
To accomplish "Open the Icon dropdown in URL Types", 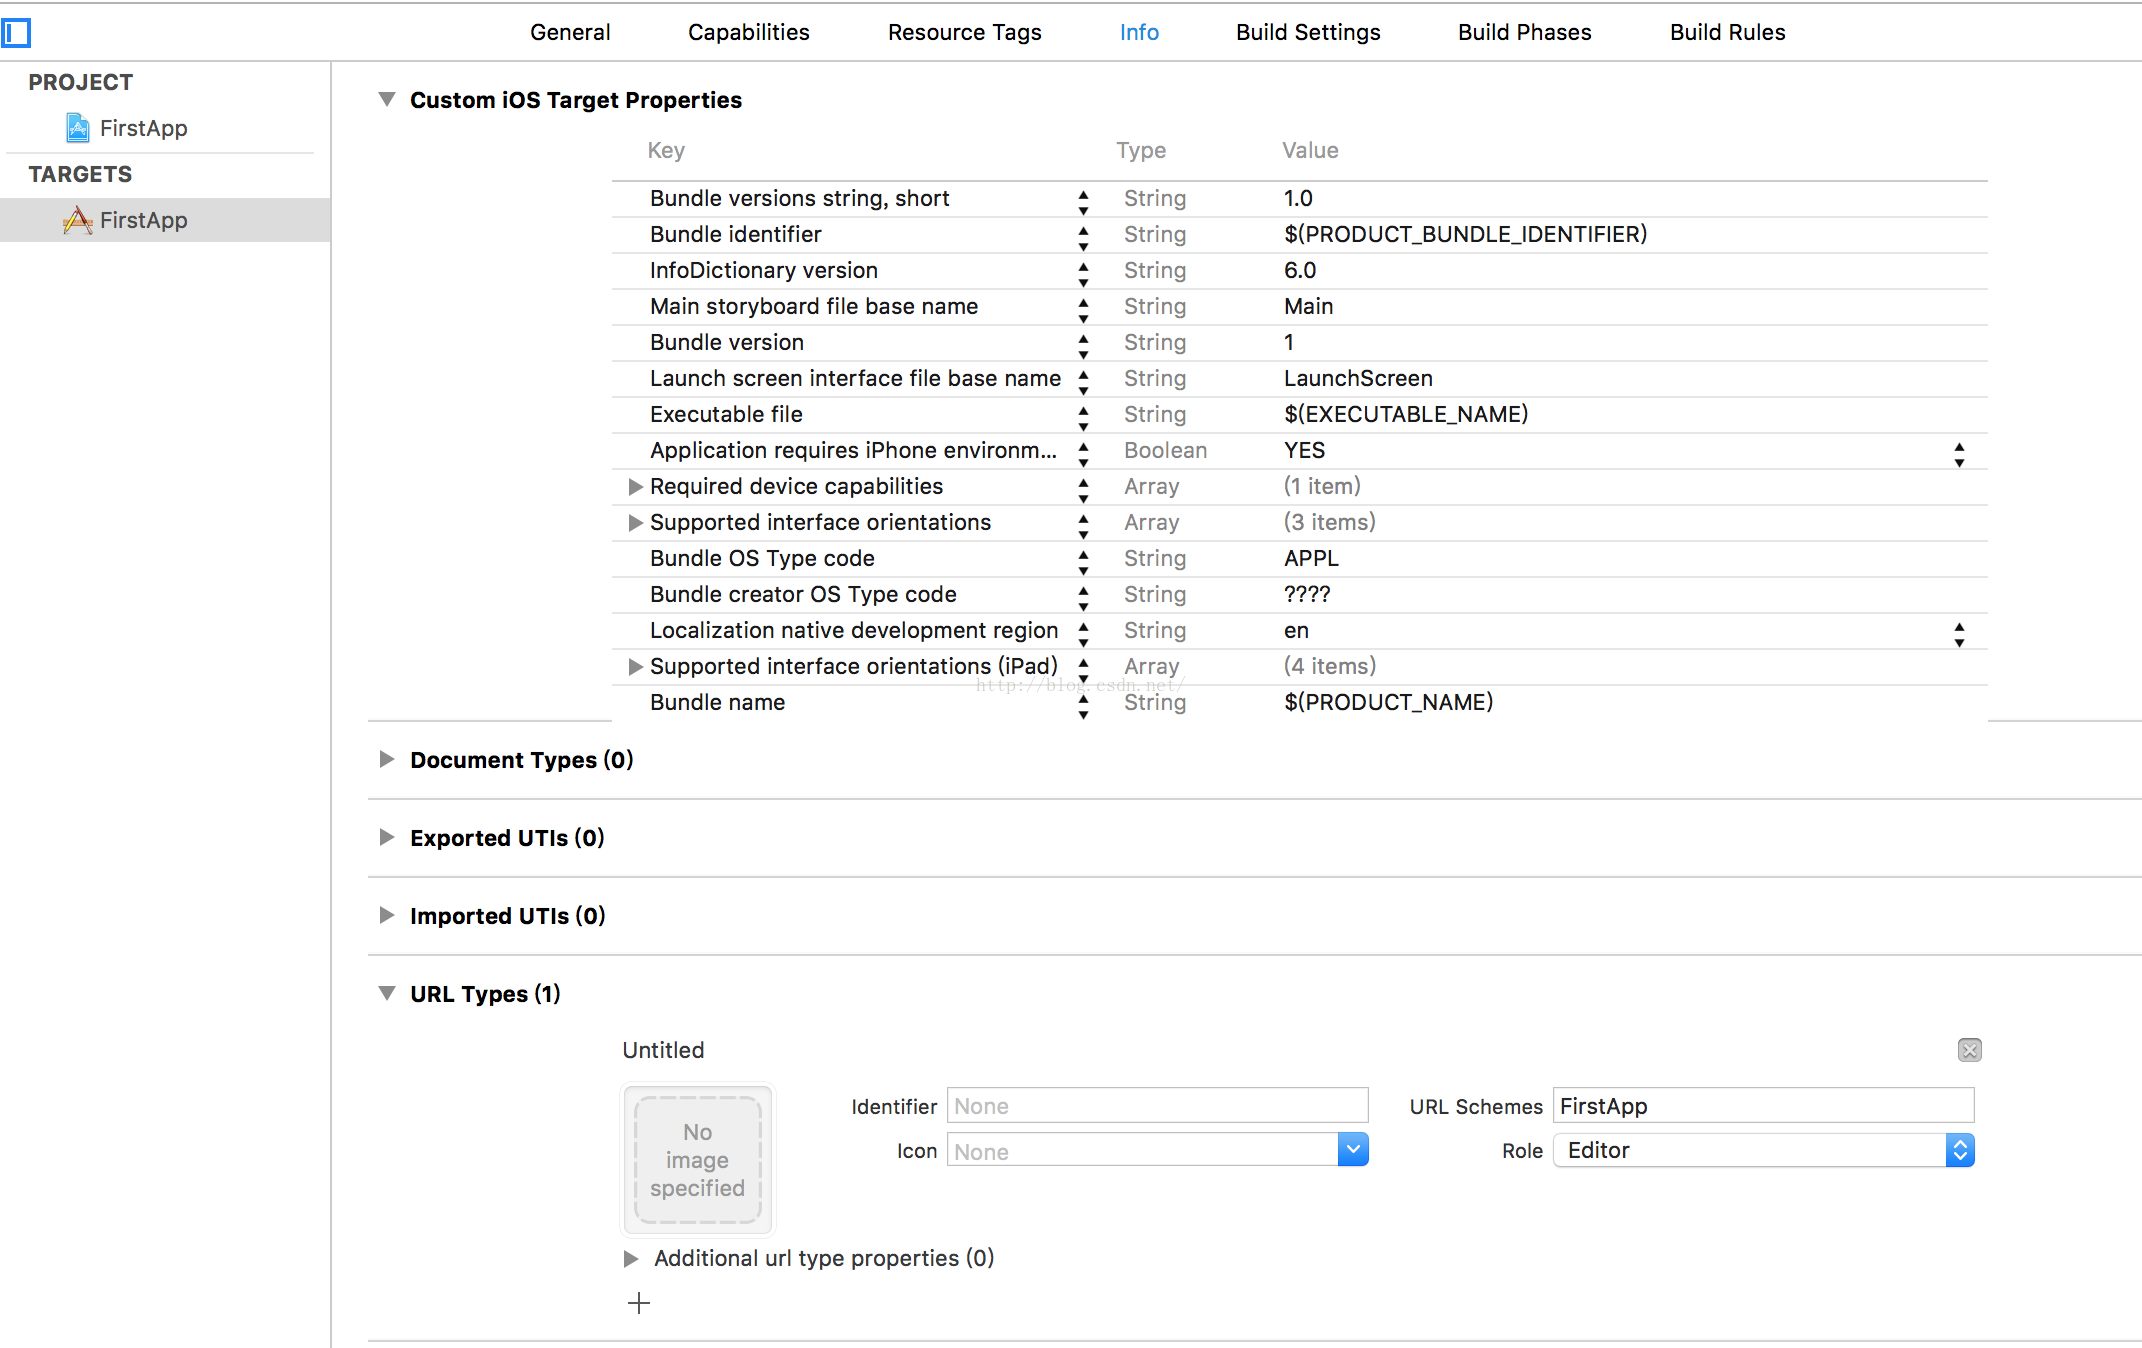I will [x=1353, y=1150].
